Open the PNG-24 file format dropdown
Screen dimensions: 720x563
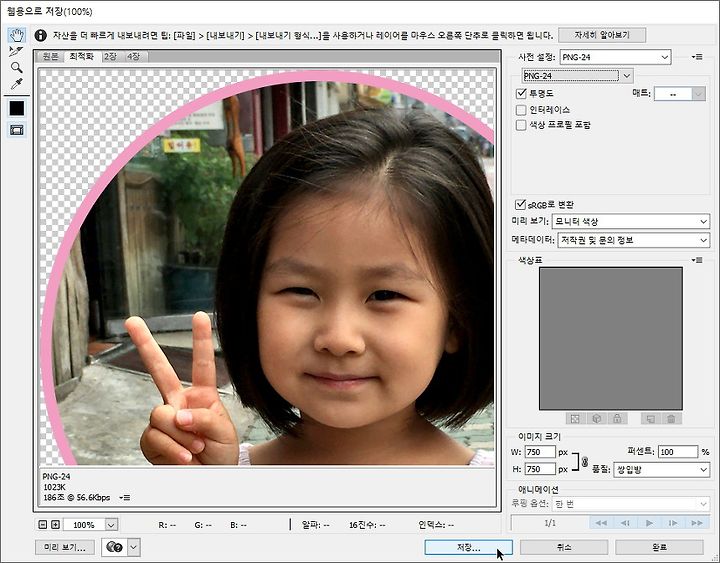click(578, 75)
